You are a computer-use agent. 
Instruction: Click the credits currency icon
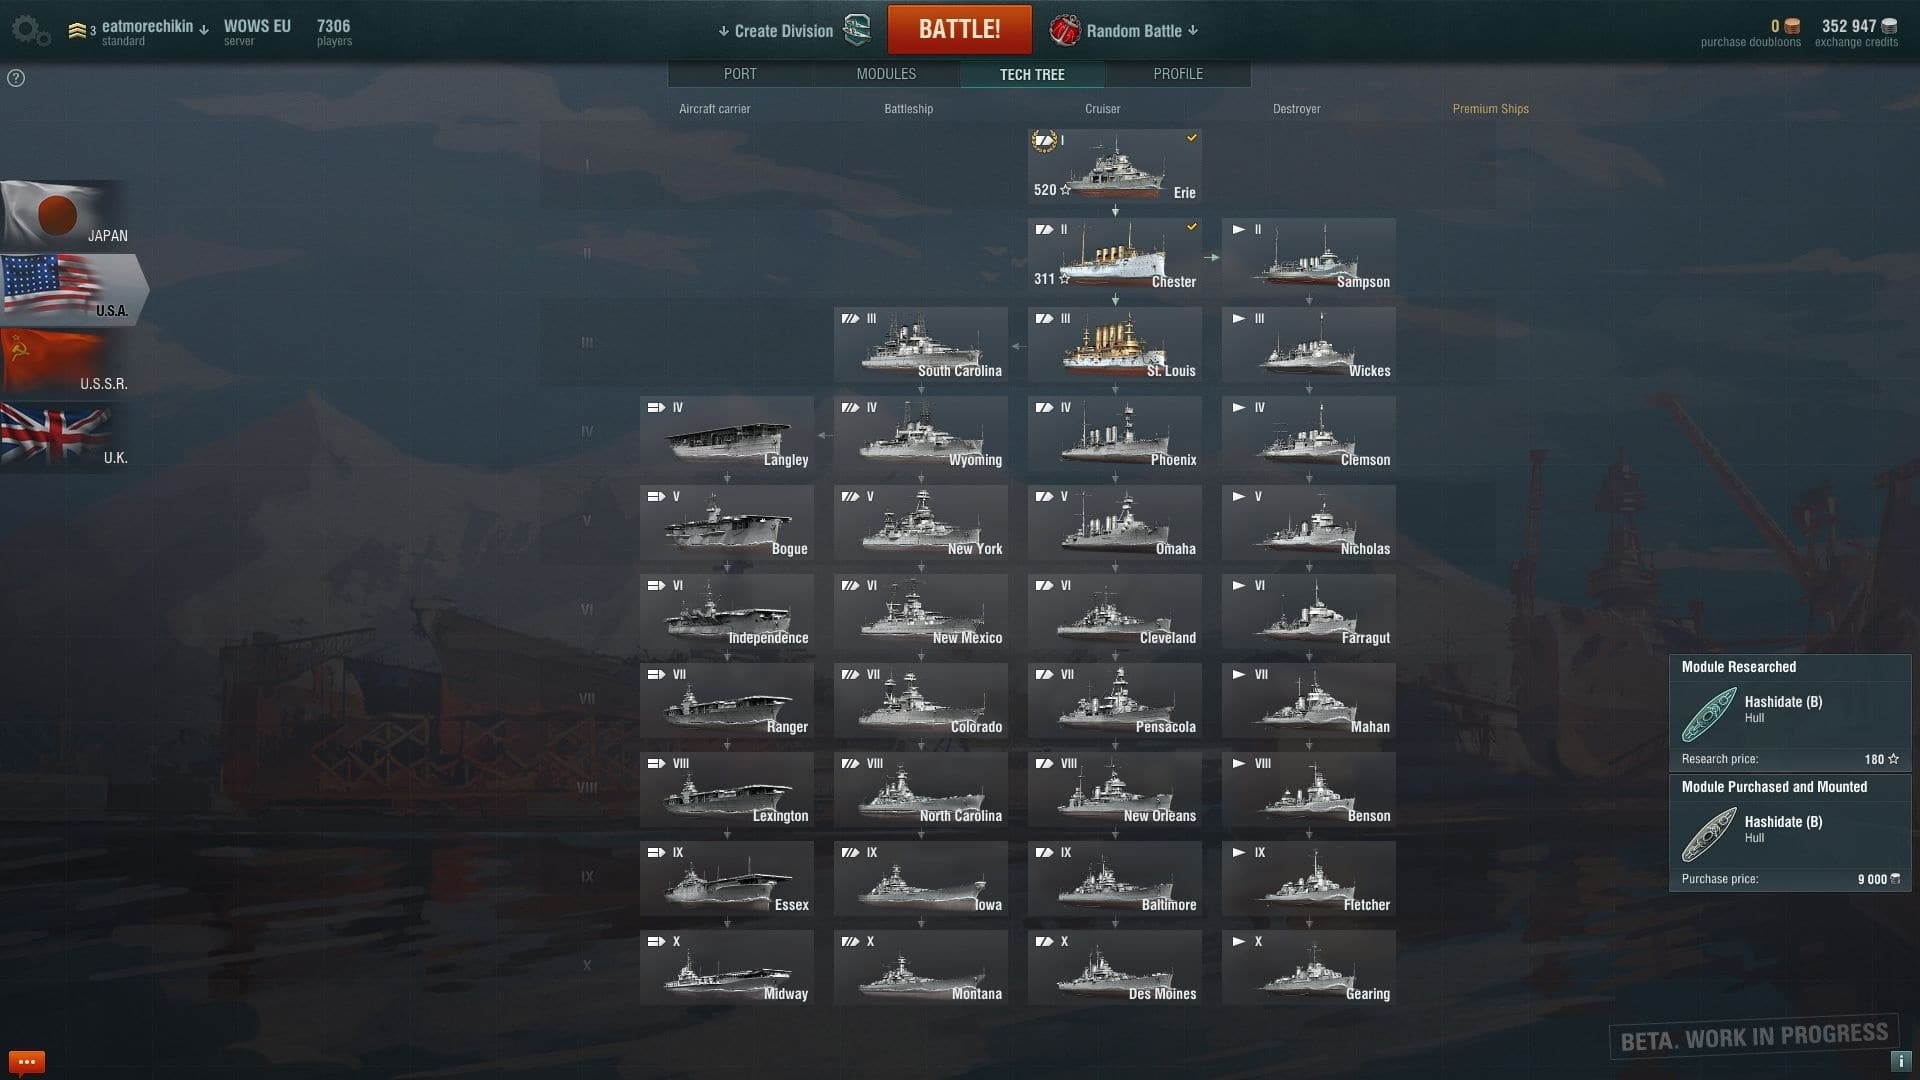[1889, 26]
